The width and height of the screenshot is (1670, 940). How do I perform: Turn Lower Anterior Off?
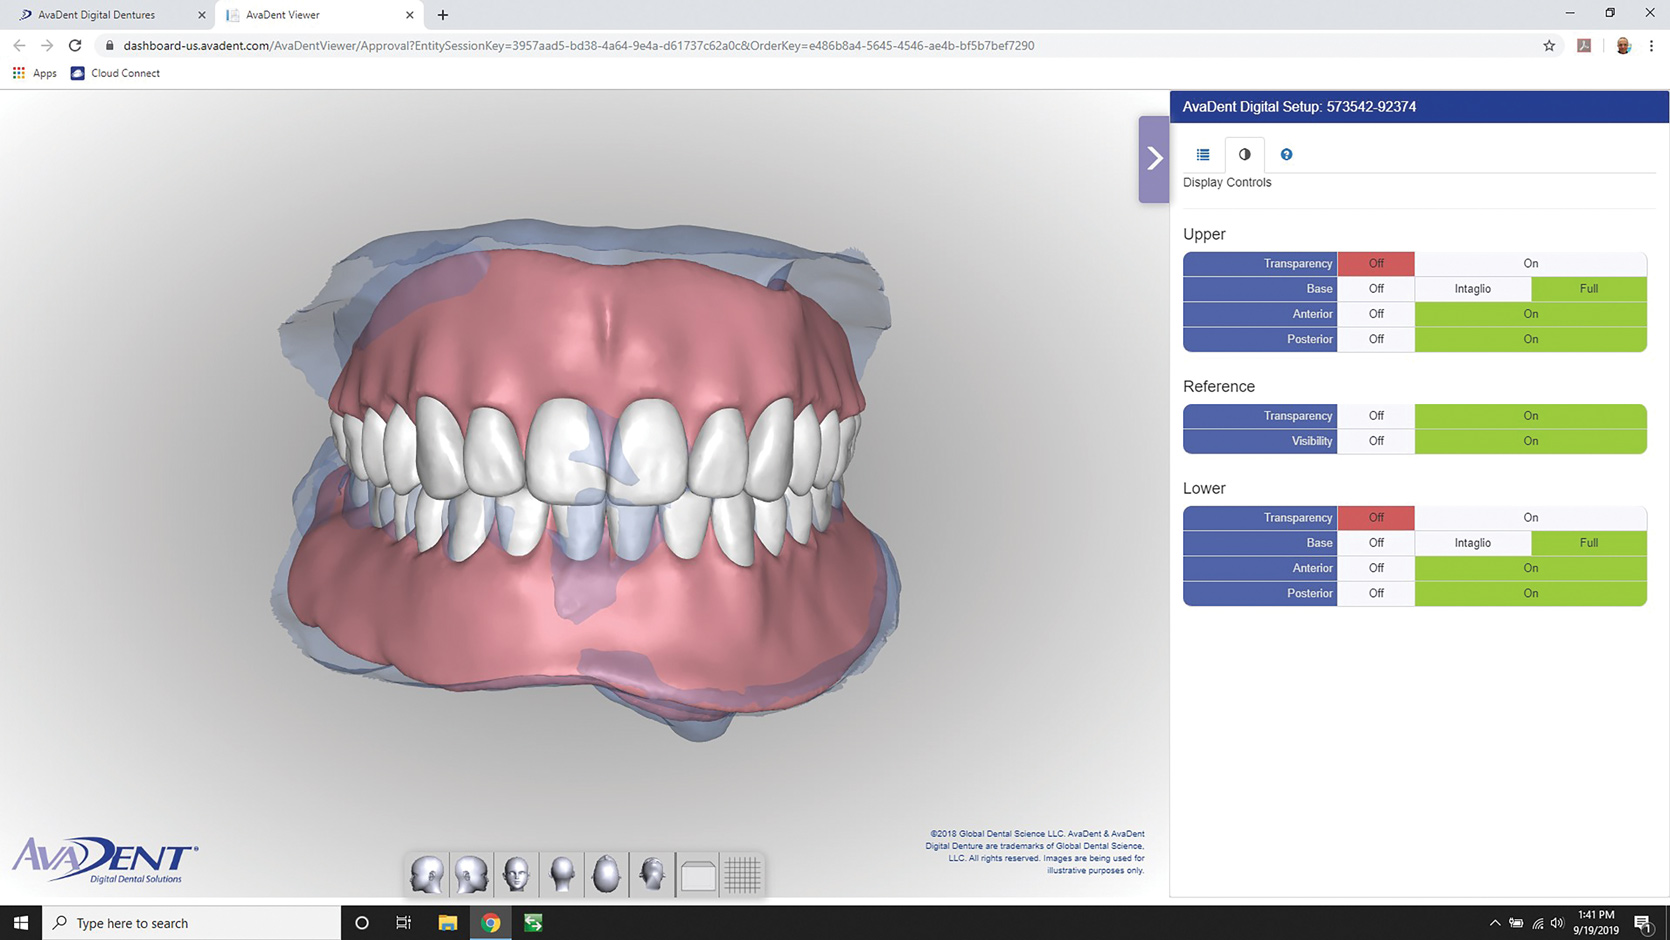coord(1376,568)
